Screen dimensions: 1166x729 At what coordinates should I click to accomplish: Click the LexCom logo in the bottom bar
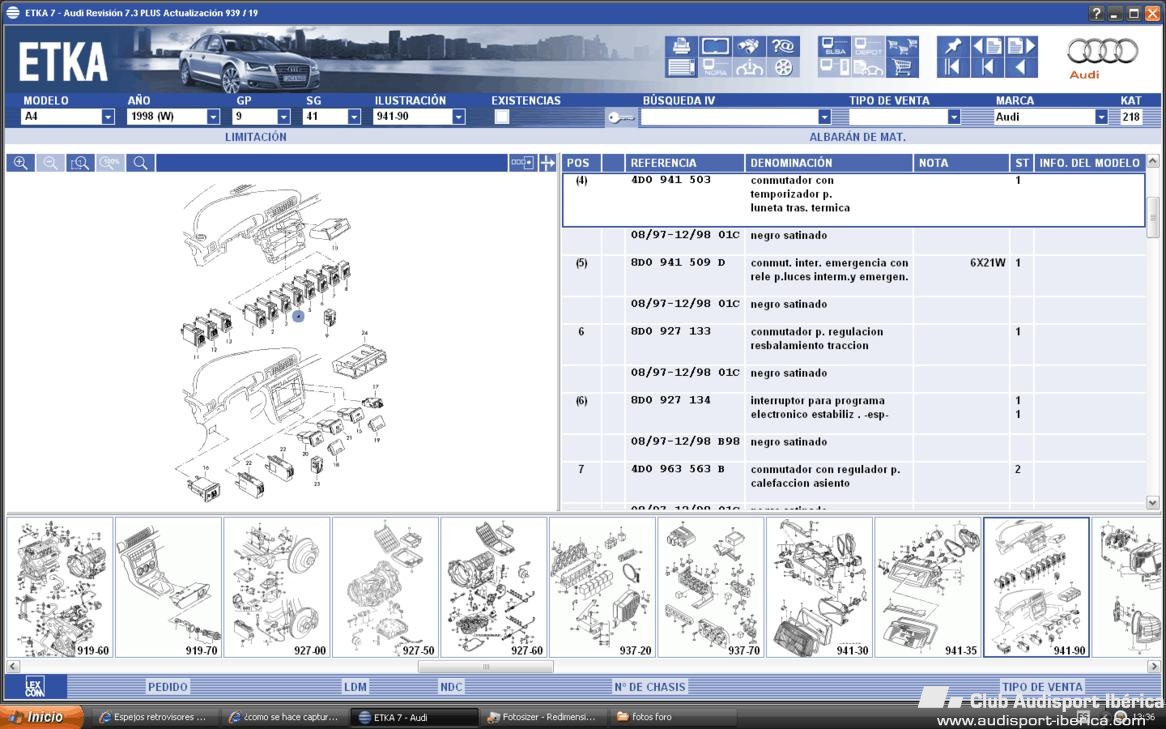pyautogui.click(x=35, y=687)
